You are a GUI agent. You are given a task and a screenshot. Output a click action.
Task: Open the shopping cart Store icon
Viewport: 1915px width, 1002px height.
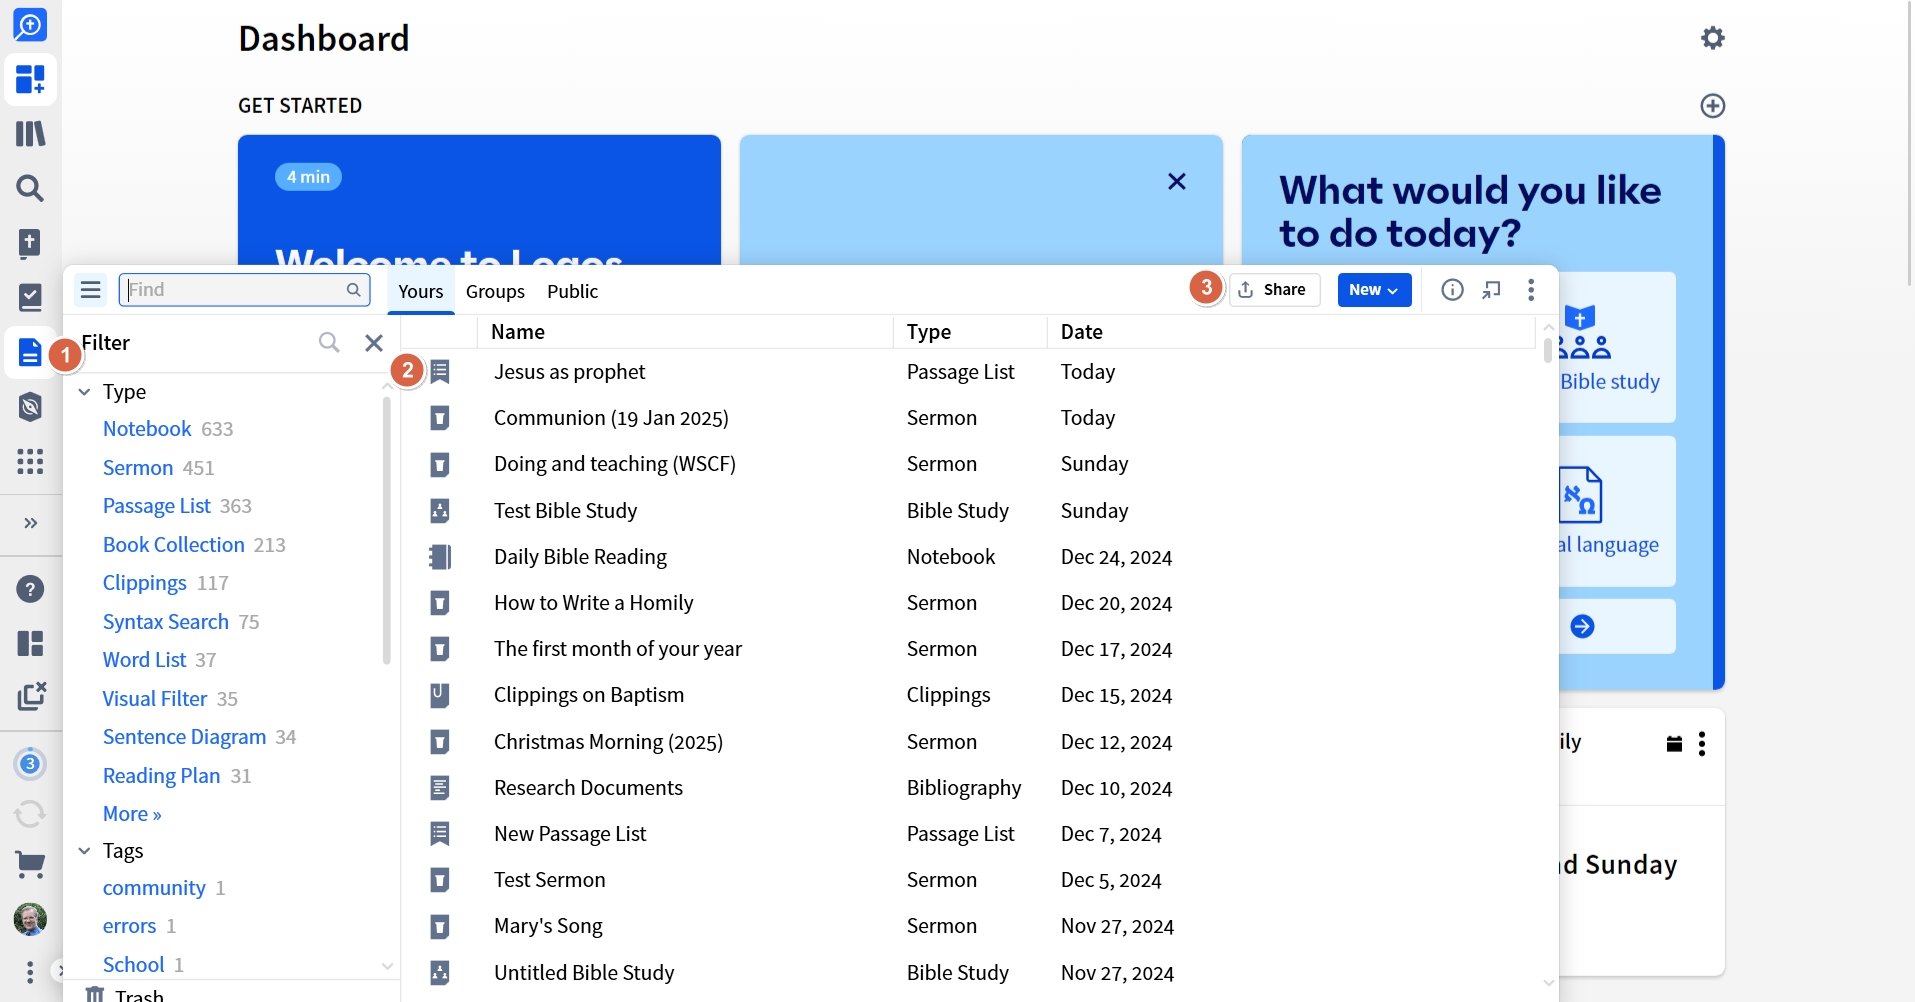point(30,865)
